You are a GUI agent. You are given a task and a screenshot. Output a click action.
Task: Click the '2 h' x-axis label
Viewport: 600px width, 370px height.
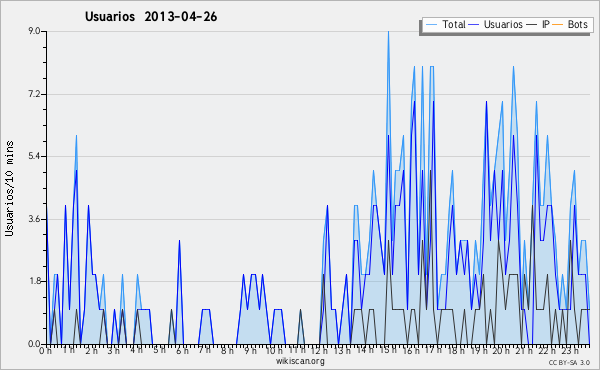click(x=91, y=351)
